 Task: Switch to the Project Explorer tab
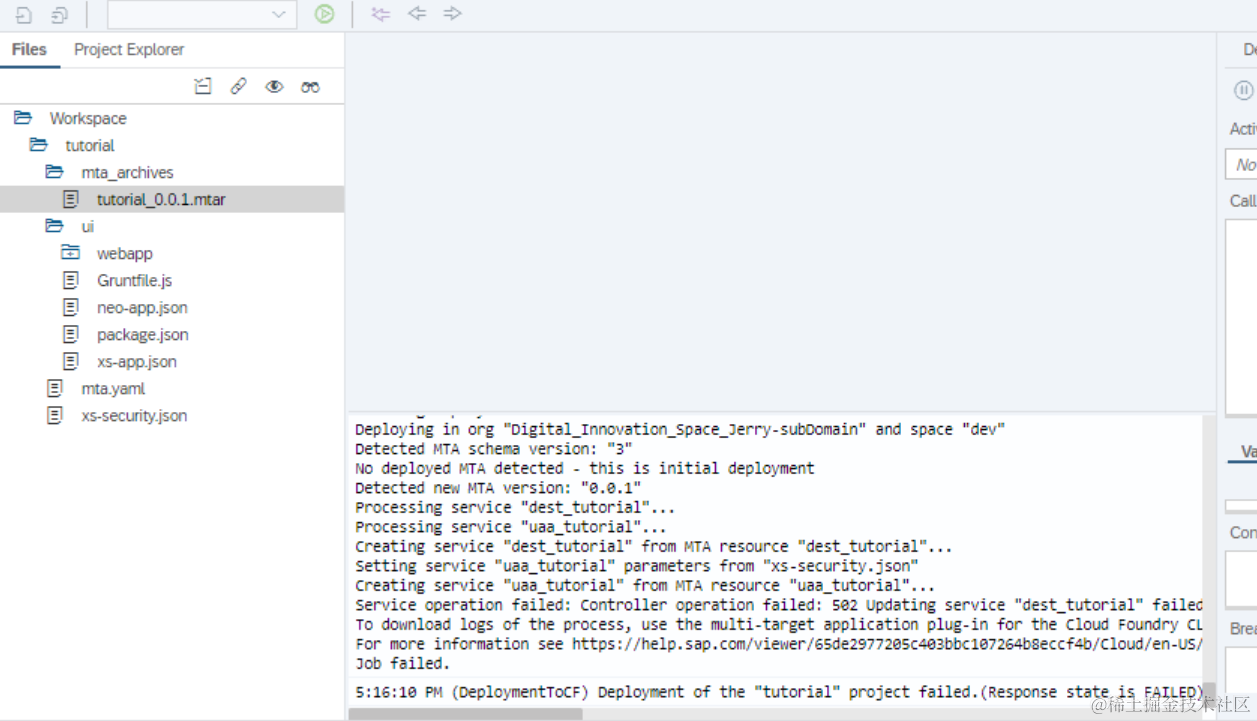click(129, 49)
